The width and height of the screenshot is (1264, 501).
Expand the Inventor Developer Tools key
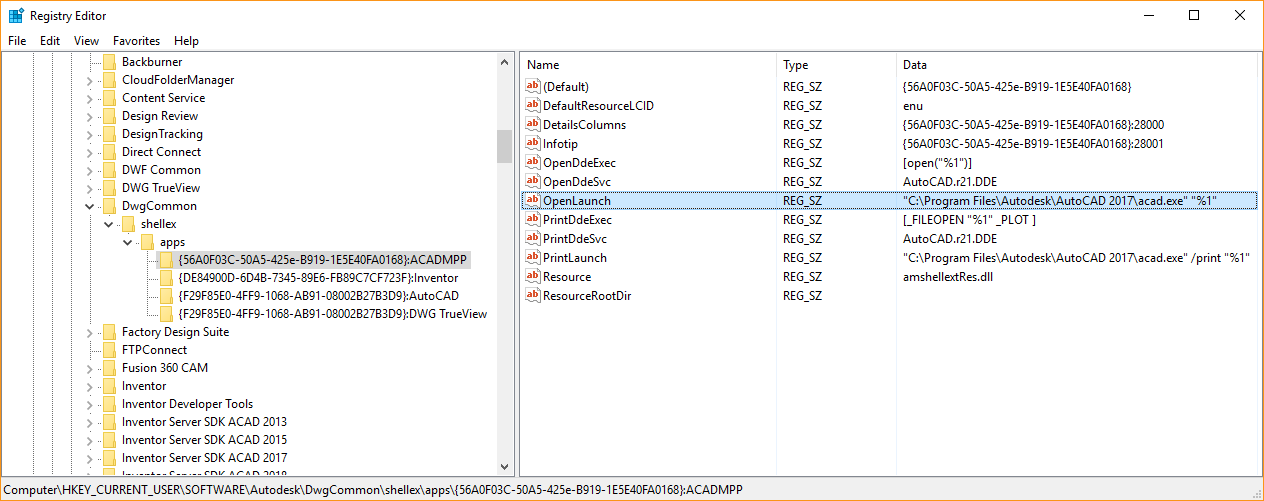(90, 404)
